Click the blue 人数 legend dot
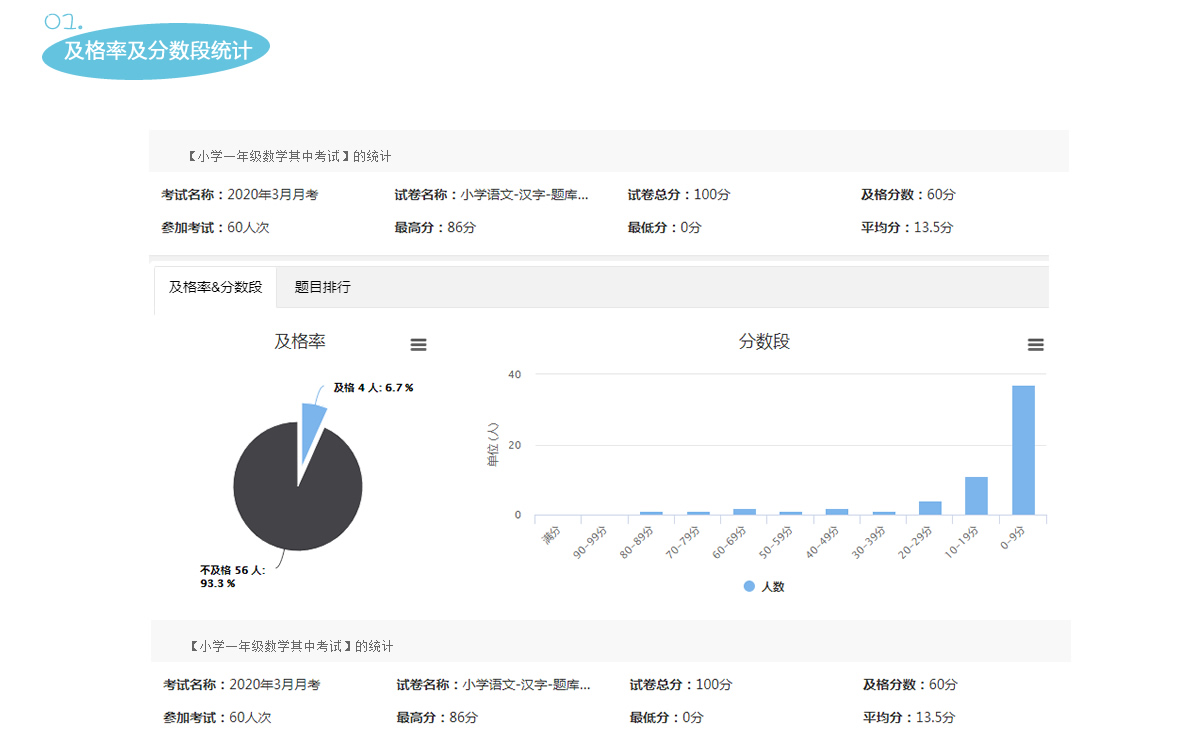This screenshot has width=1200, height=747. point(749,587)
